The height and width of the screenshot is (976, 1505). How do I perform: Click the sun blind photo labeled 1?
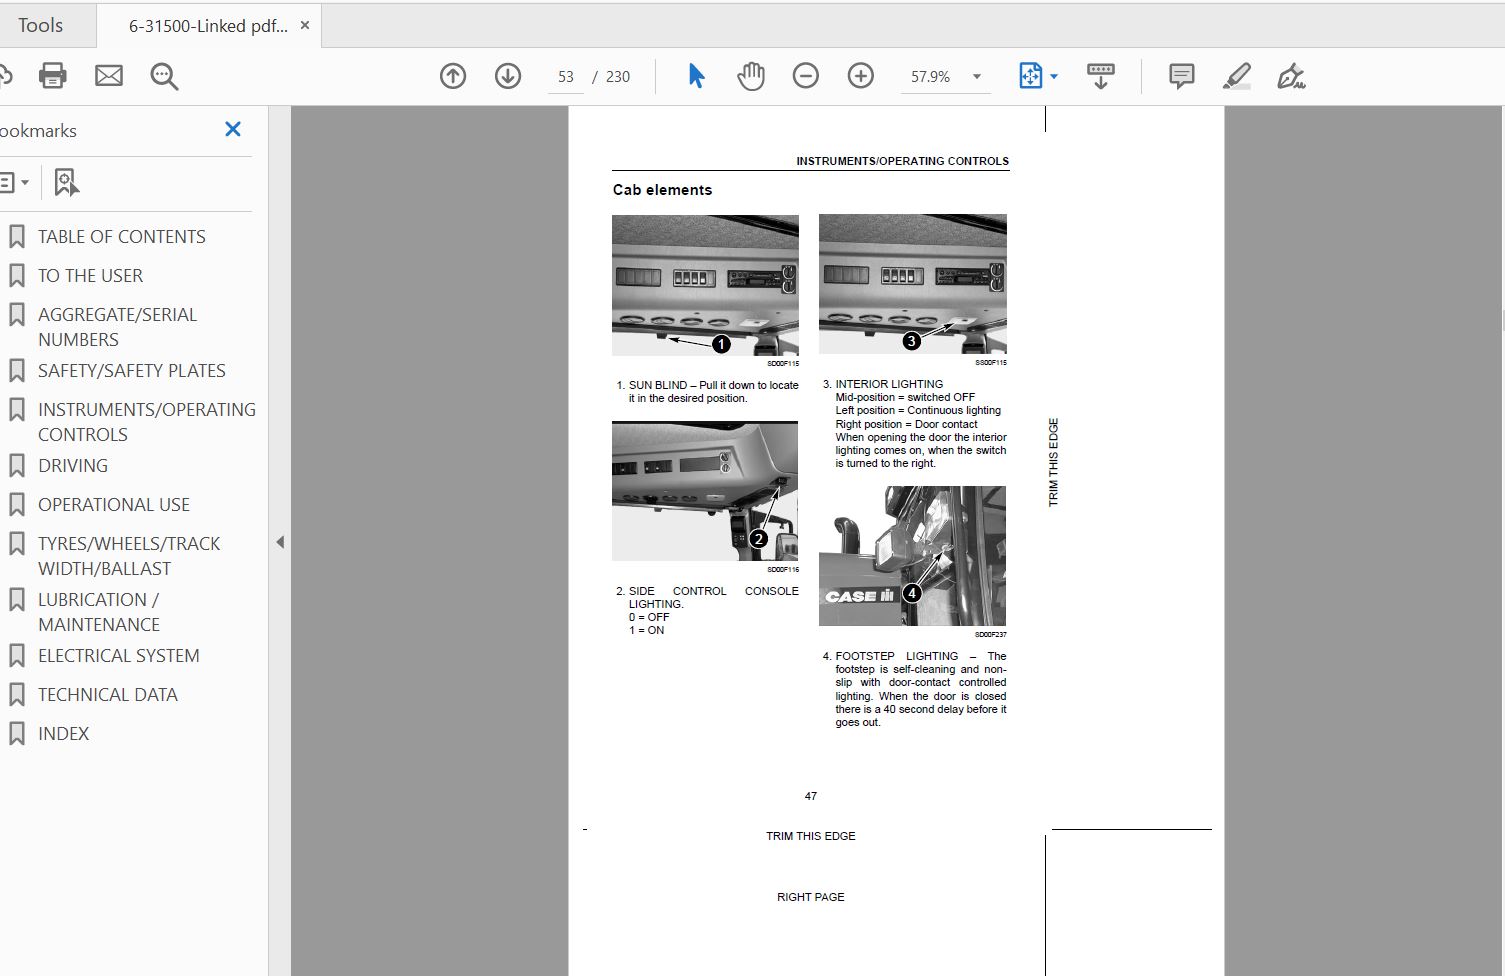[705, 285]
